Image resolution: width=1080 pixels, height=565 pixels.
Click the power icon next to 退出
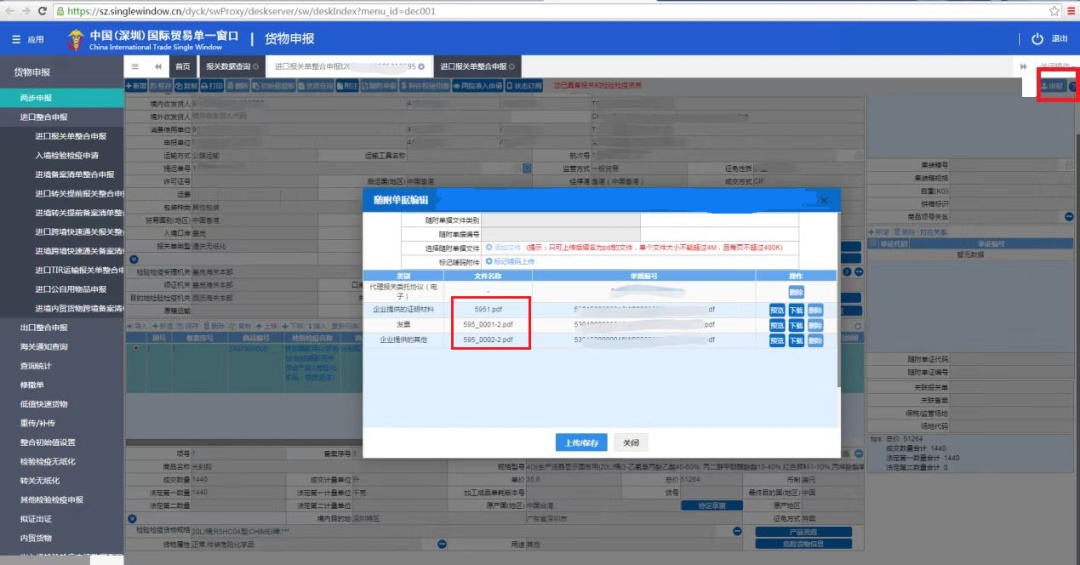coord(1037,39)
